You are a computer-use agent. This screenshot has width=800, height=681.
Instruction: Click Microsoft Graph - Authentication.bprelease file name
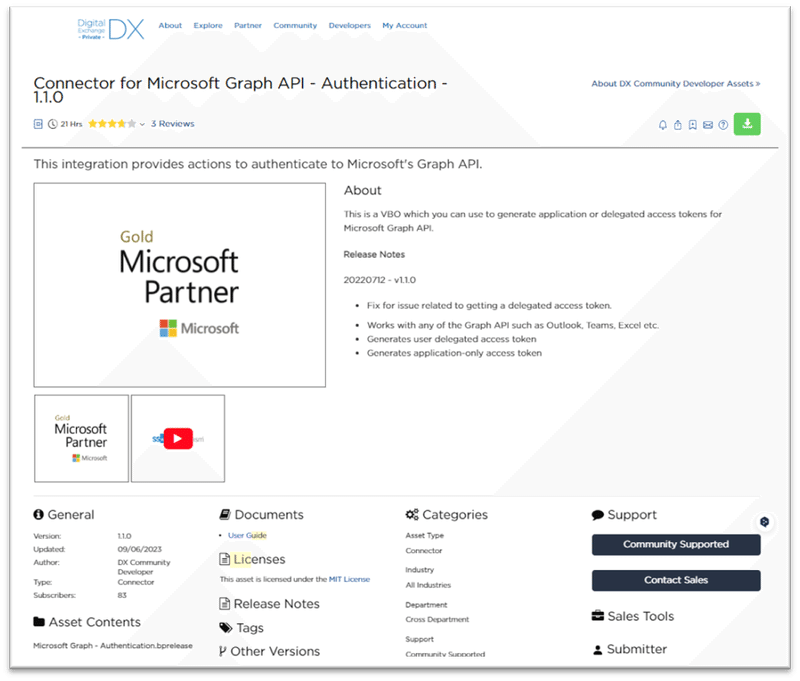pos(113,646)
